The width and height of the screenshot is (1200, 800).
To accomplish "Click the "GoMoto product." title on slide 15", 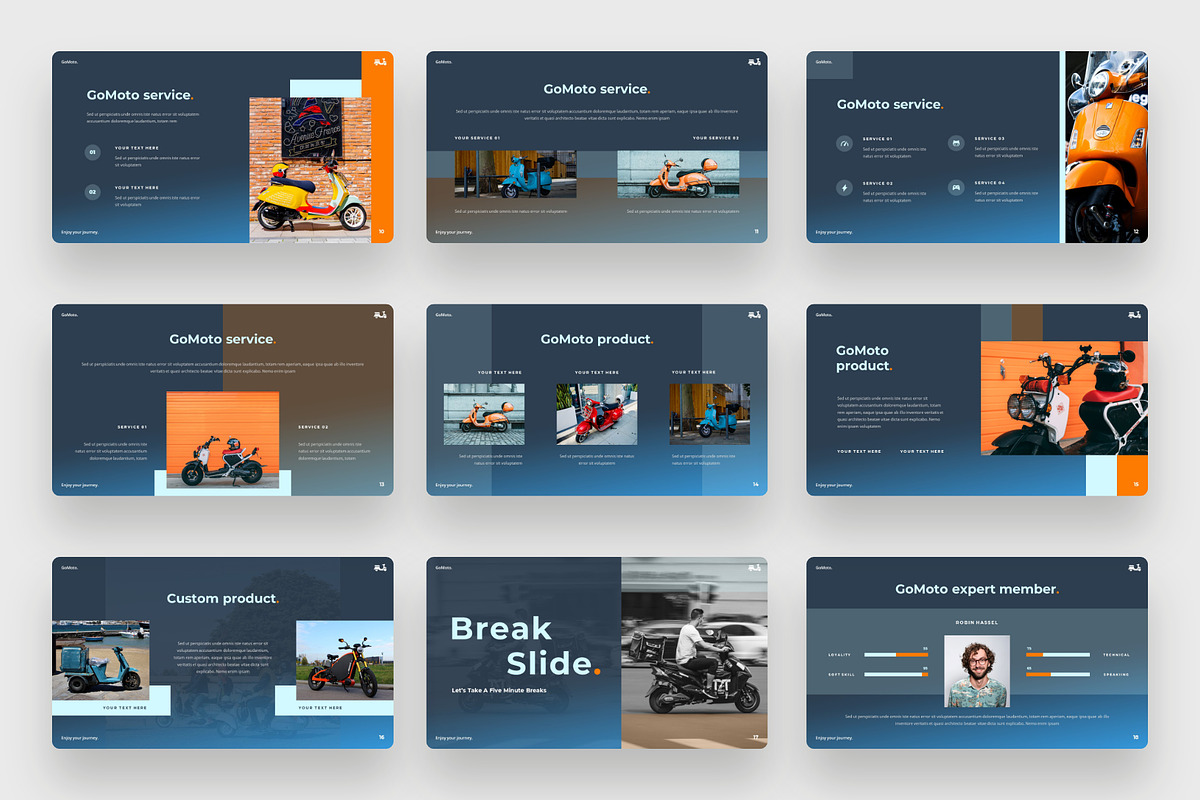I will click(864, 358).
